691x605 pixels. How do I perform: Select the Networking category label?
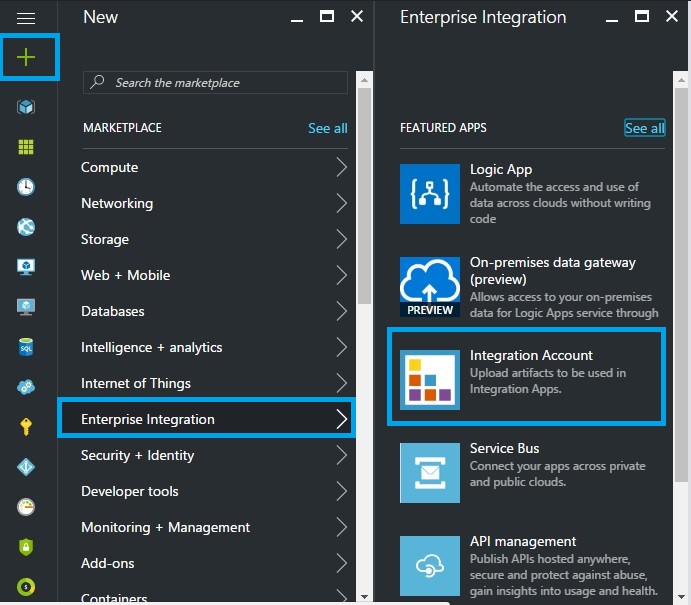click(x=117, y=203)
